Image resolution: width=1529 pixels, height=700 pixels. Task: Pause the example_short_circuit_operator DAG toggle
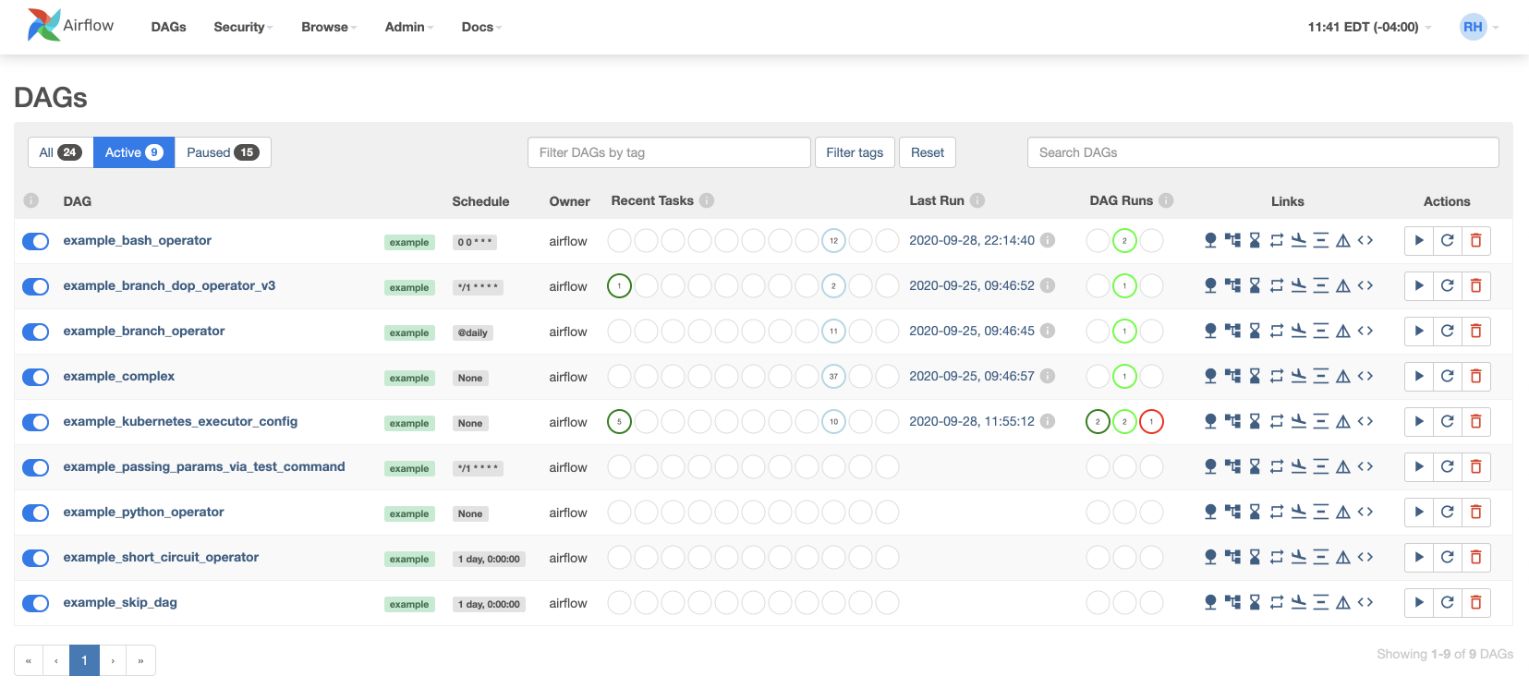(36, 558)
